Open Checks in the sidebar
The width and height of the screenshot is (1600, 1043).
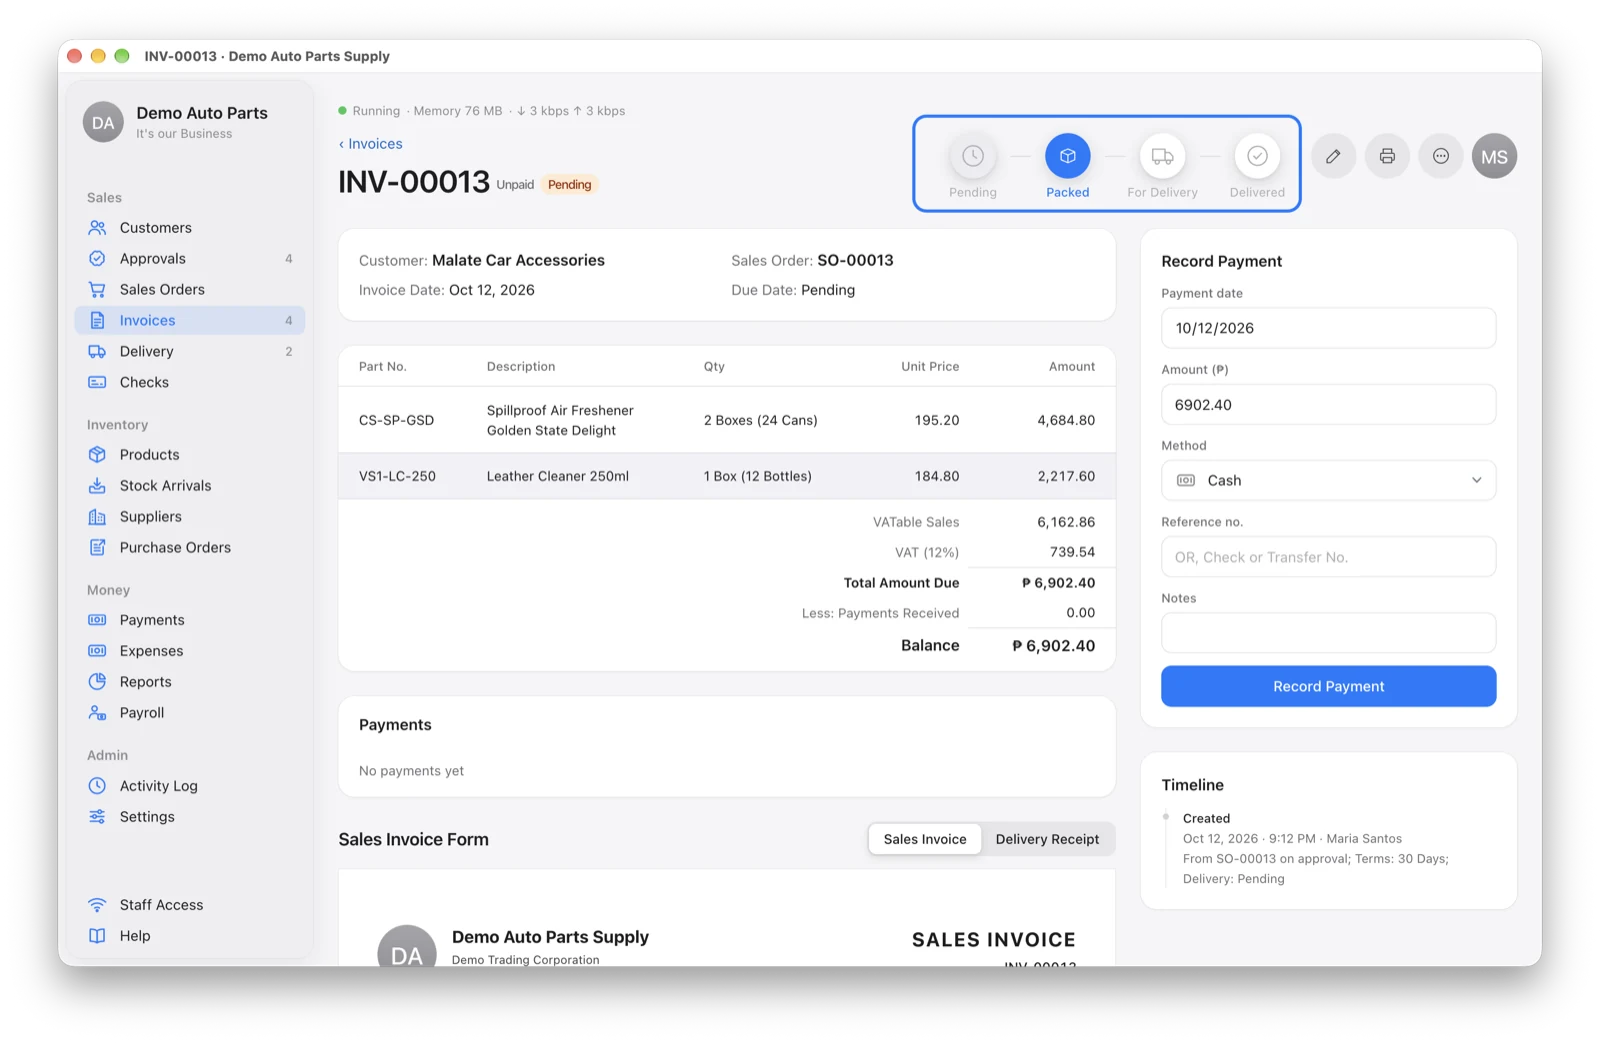pyautogui.click(x=190, y=383)
